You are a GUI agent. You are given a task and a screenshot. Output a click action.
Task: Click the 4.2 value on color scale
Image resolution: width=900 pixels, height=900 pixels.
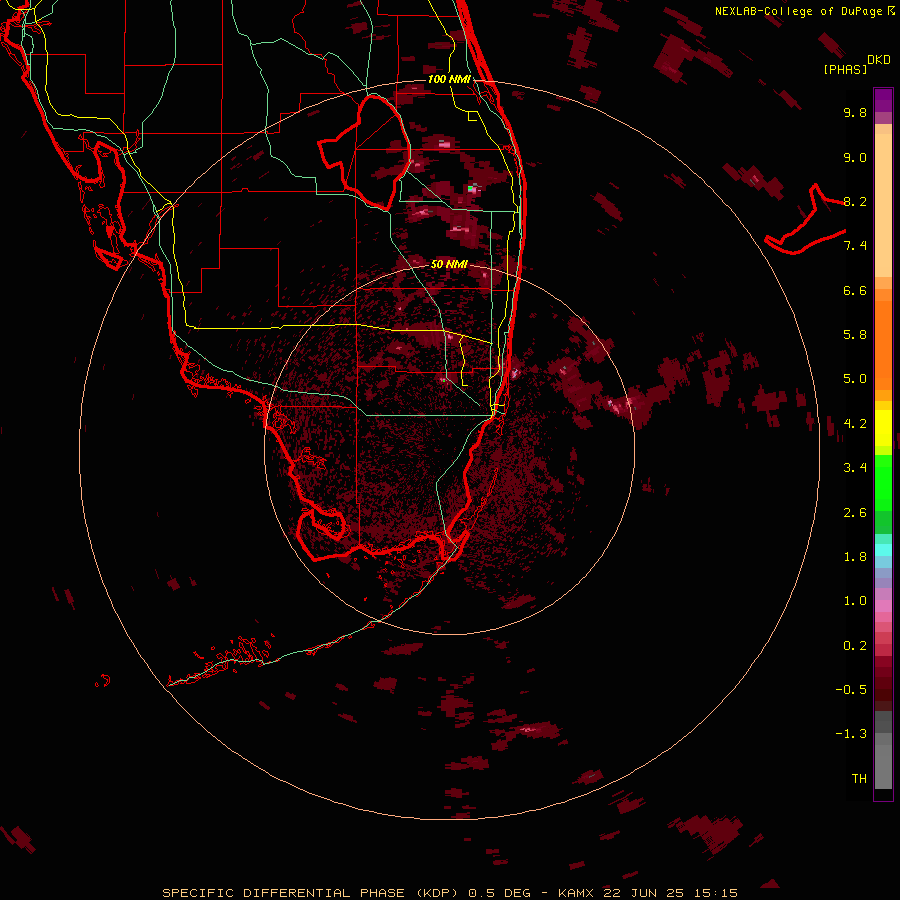tap(855, 424)
